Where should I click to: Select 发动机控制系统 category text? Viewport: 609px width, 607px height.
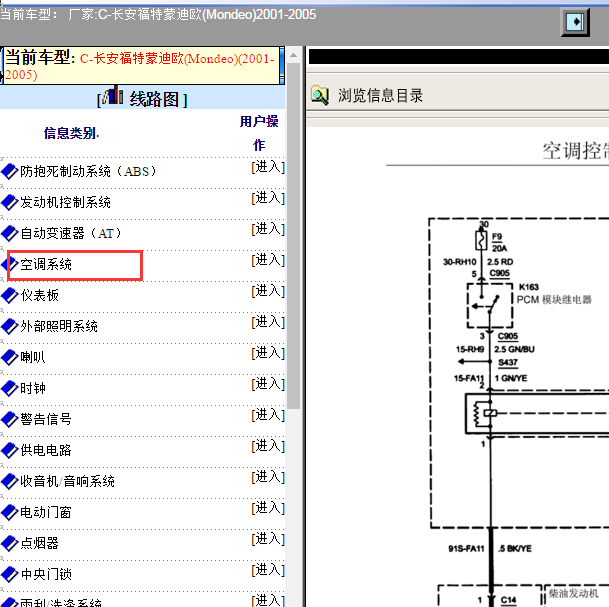[x=65, y=202]
